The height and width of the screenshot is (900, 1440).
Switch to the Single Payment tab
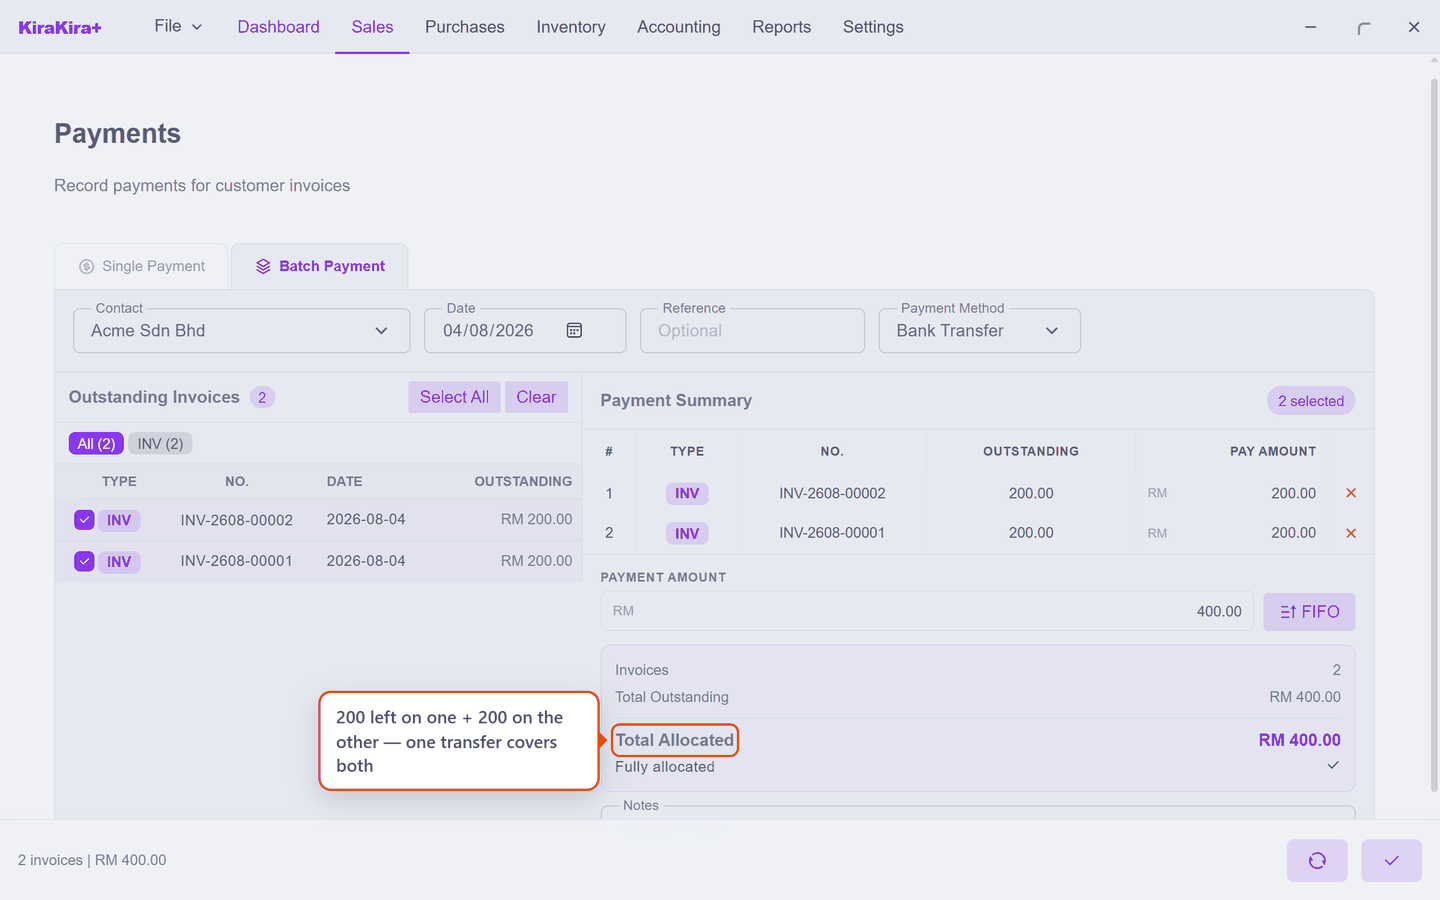(141, 266)
